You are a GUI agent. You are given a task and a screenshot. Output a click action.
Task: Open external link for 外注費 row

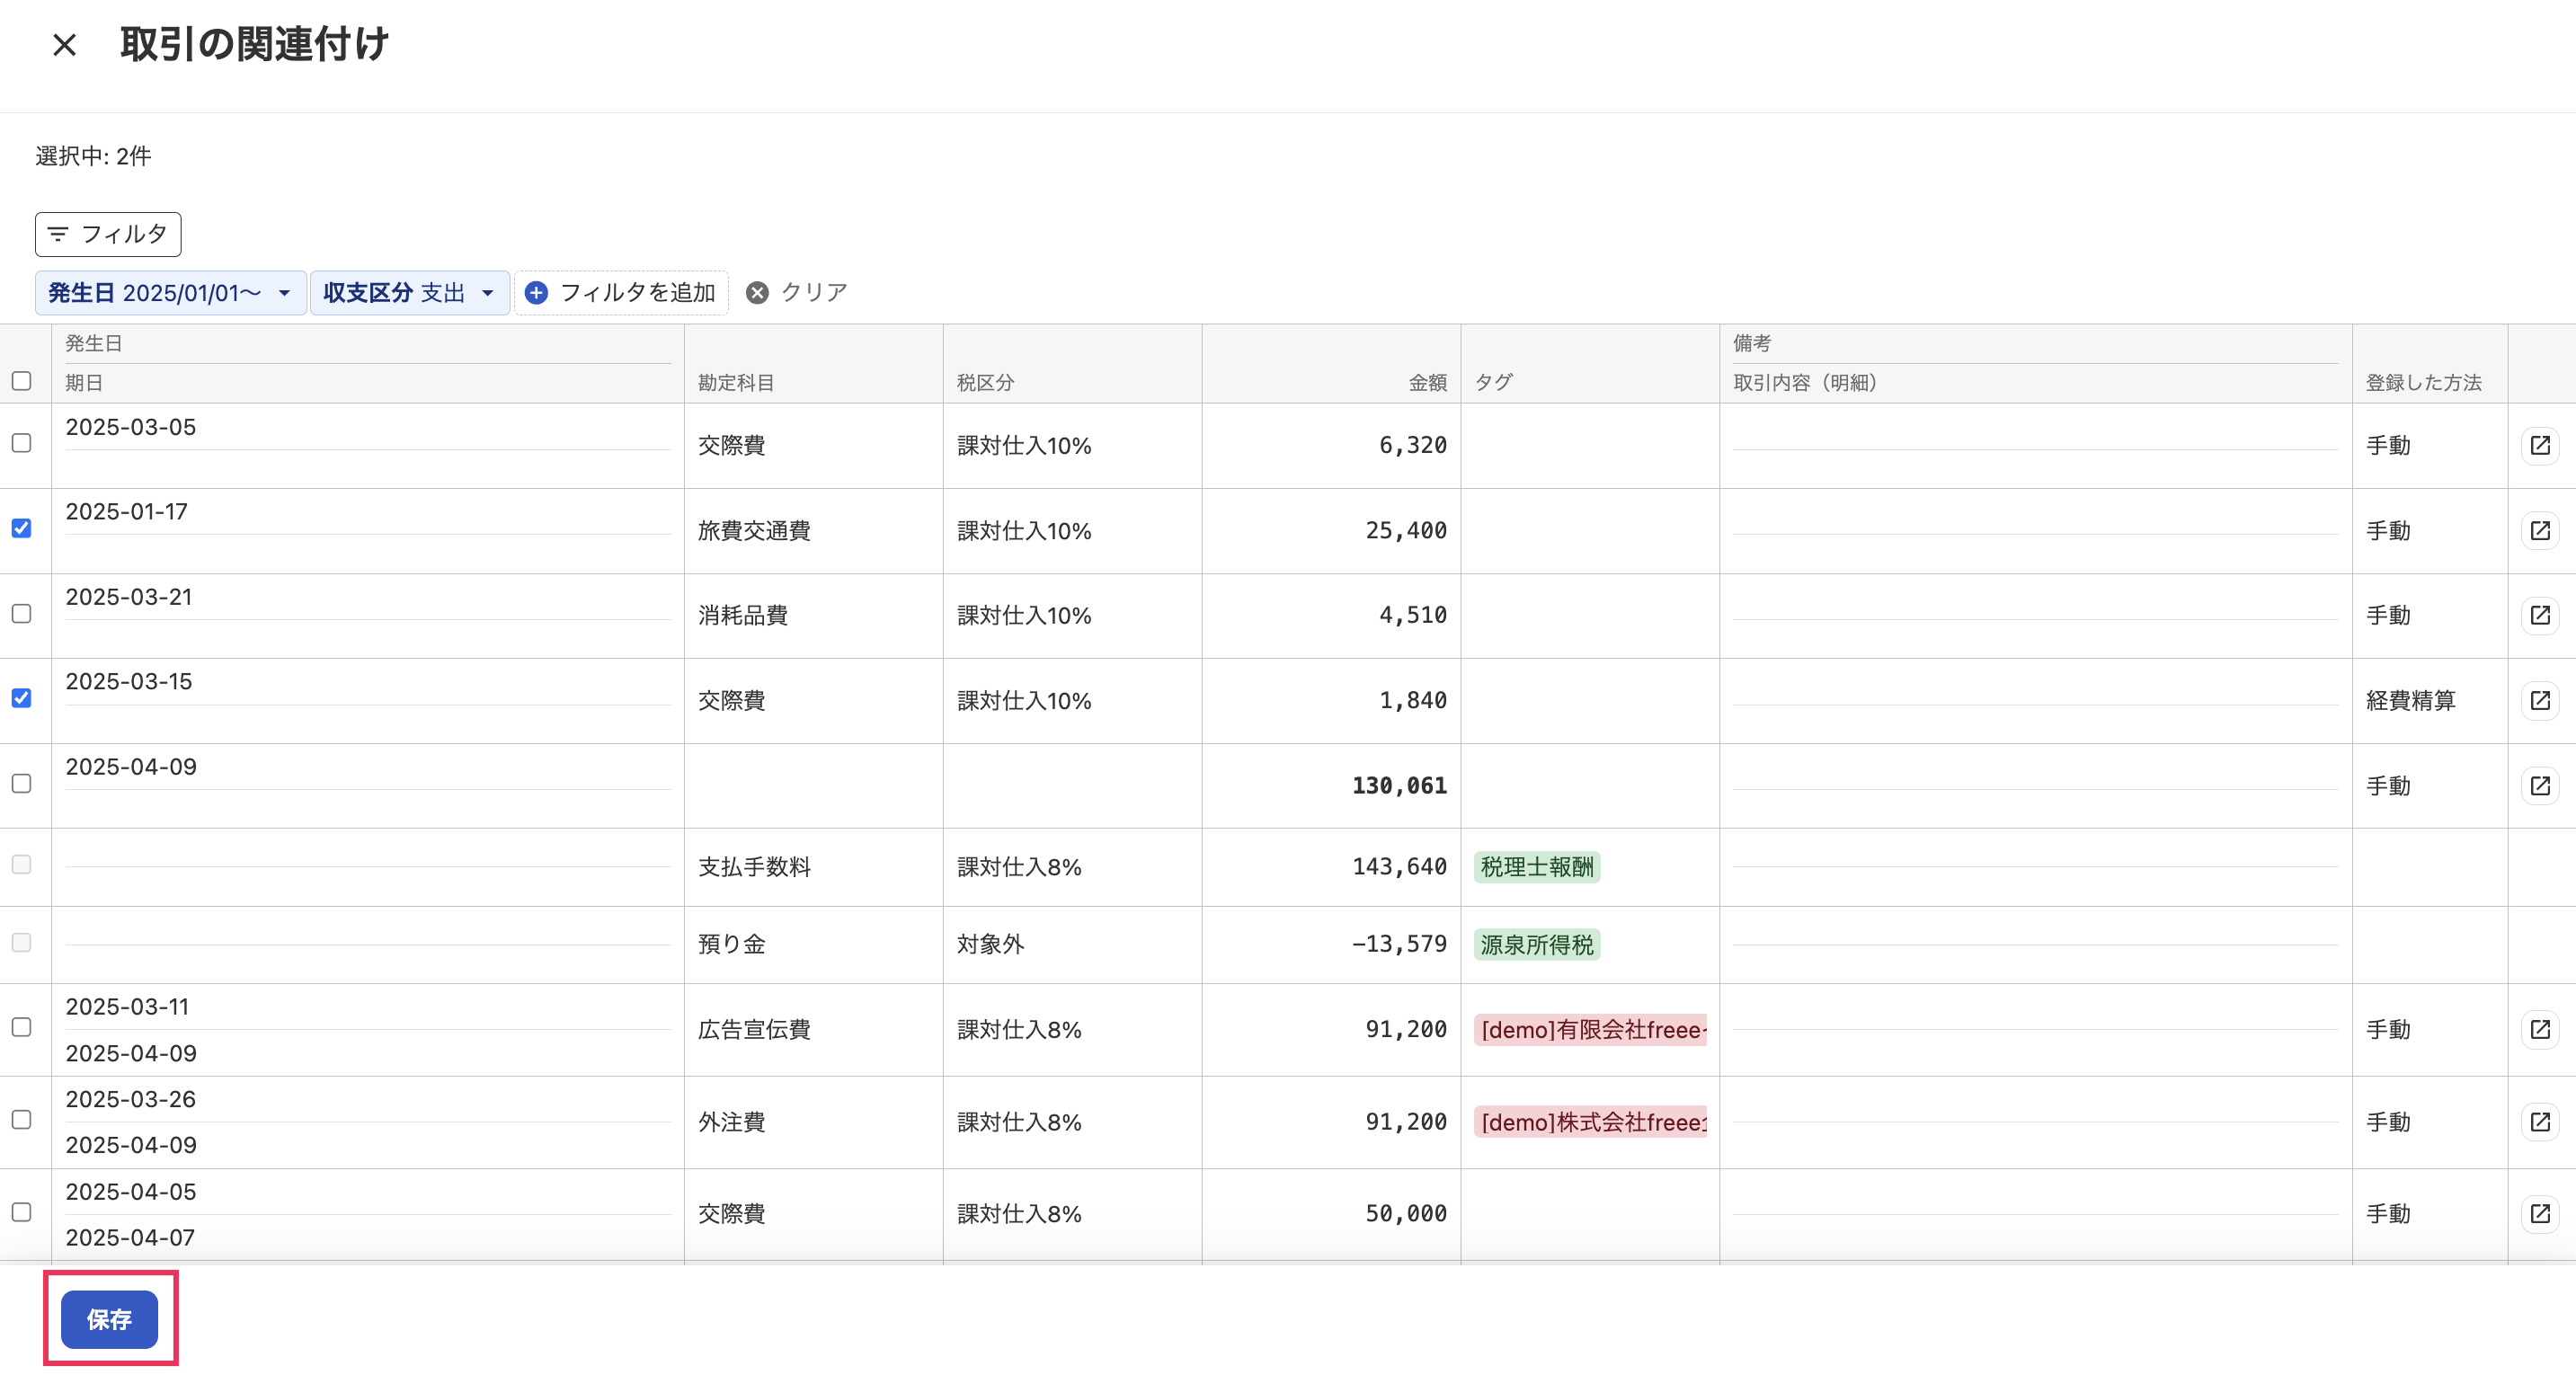[2540, 1122]
